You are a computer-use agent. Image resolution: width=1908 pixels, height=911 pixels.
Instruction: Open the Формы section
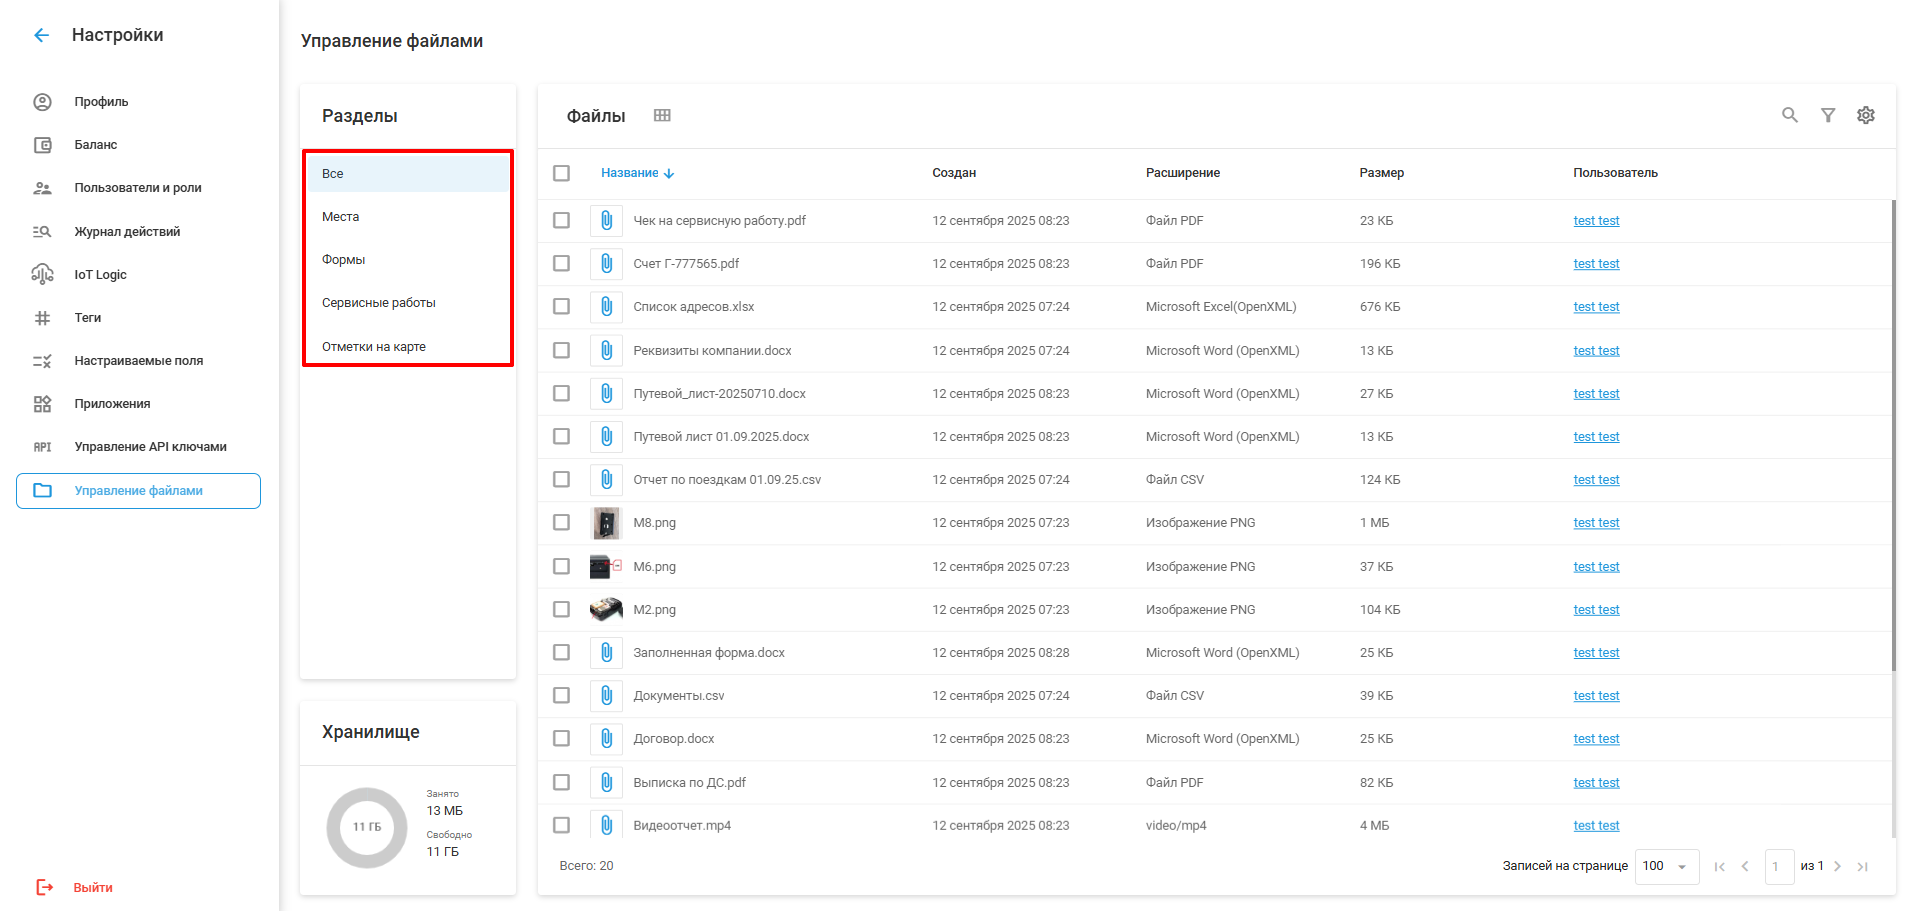tap(344, 260)
